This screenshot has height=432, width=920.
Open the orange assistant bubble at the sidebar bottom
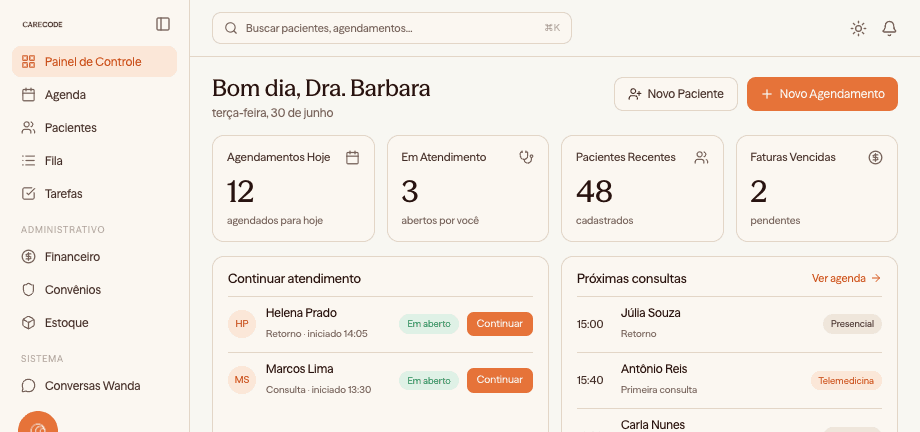tap(38, 423)
